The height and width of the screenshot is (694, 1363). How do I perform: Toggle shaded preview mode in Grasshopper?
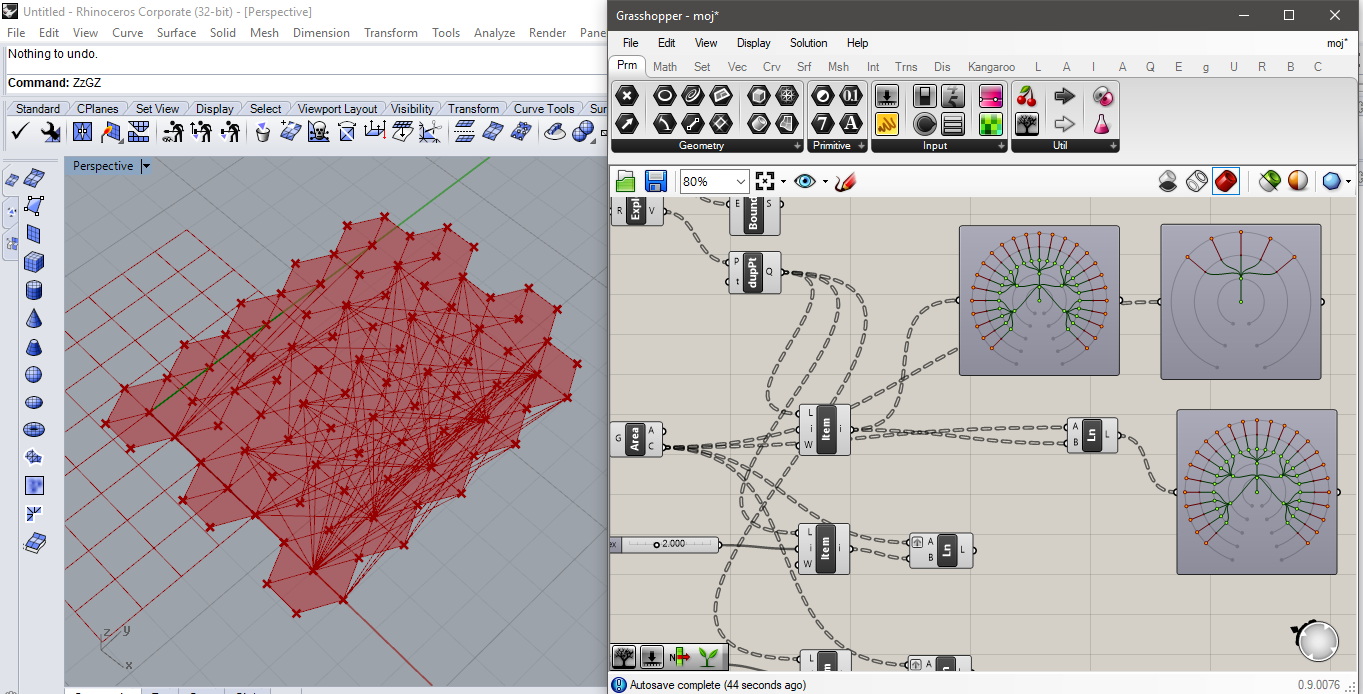point(1226,181)
